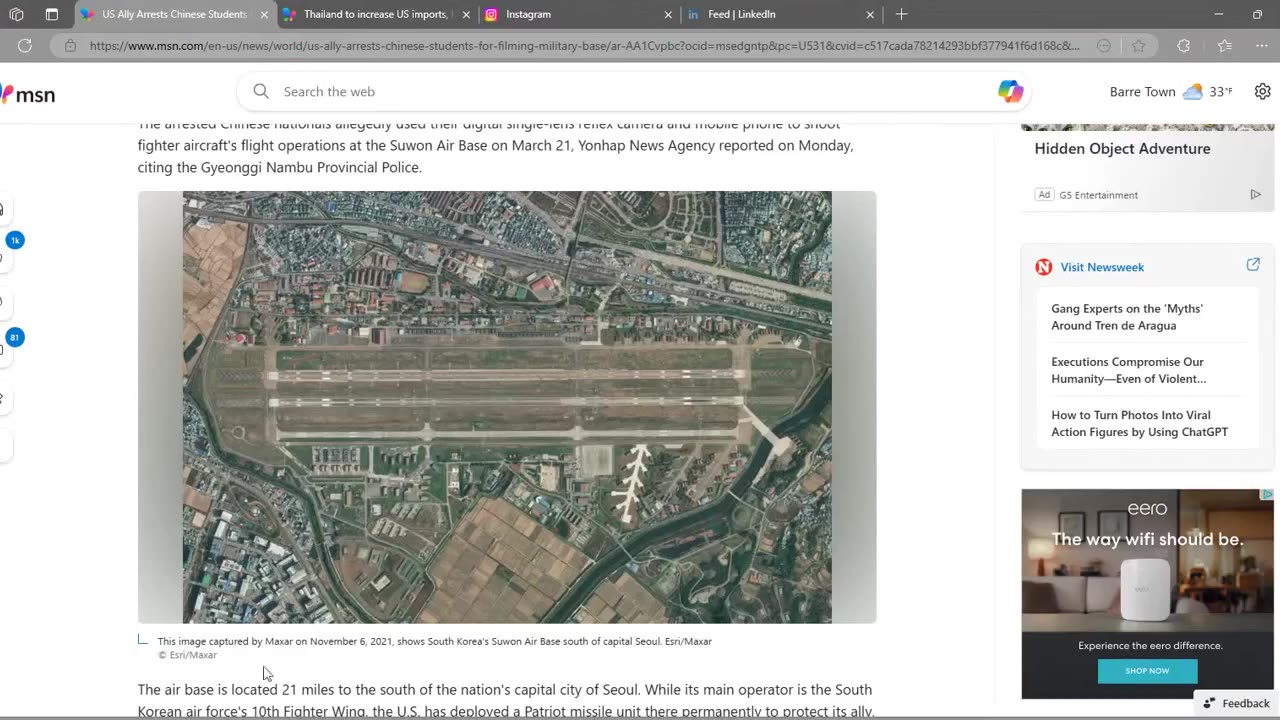Click the Search the web input field
1280x720 pixels.
630,92
